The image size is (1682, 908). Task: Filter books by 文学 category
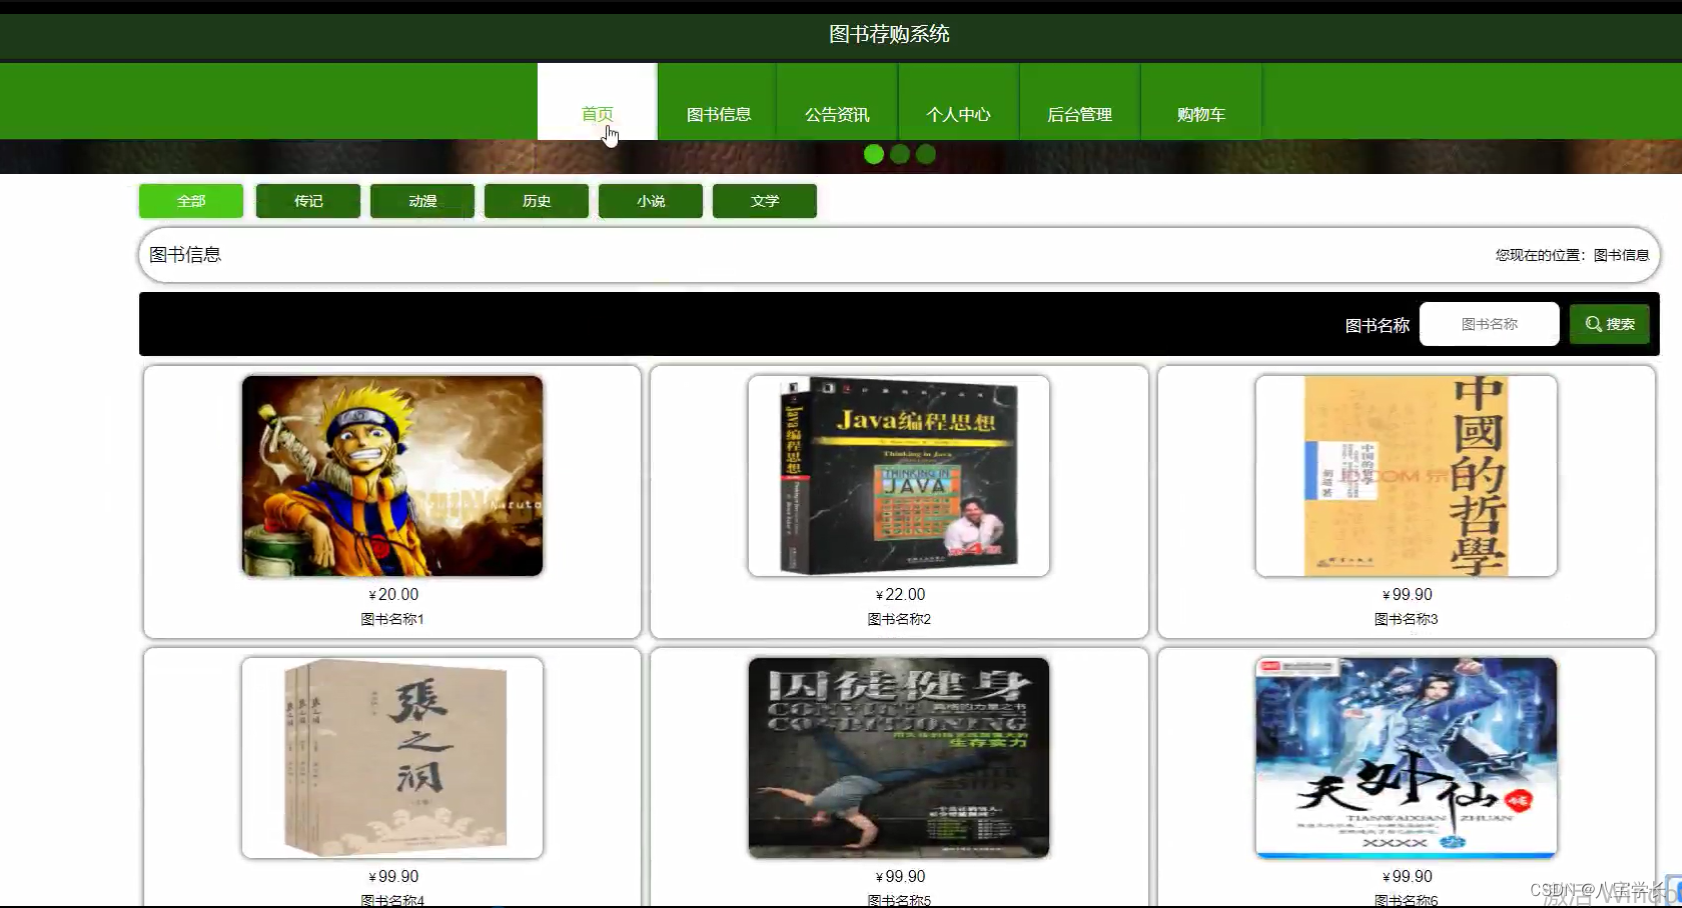[764, 201]
